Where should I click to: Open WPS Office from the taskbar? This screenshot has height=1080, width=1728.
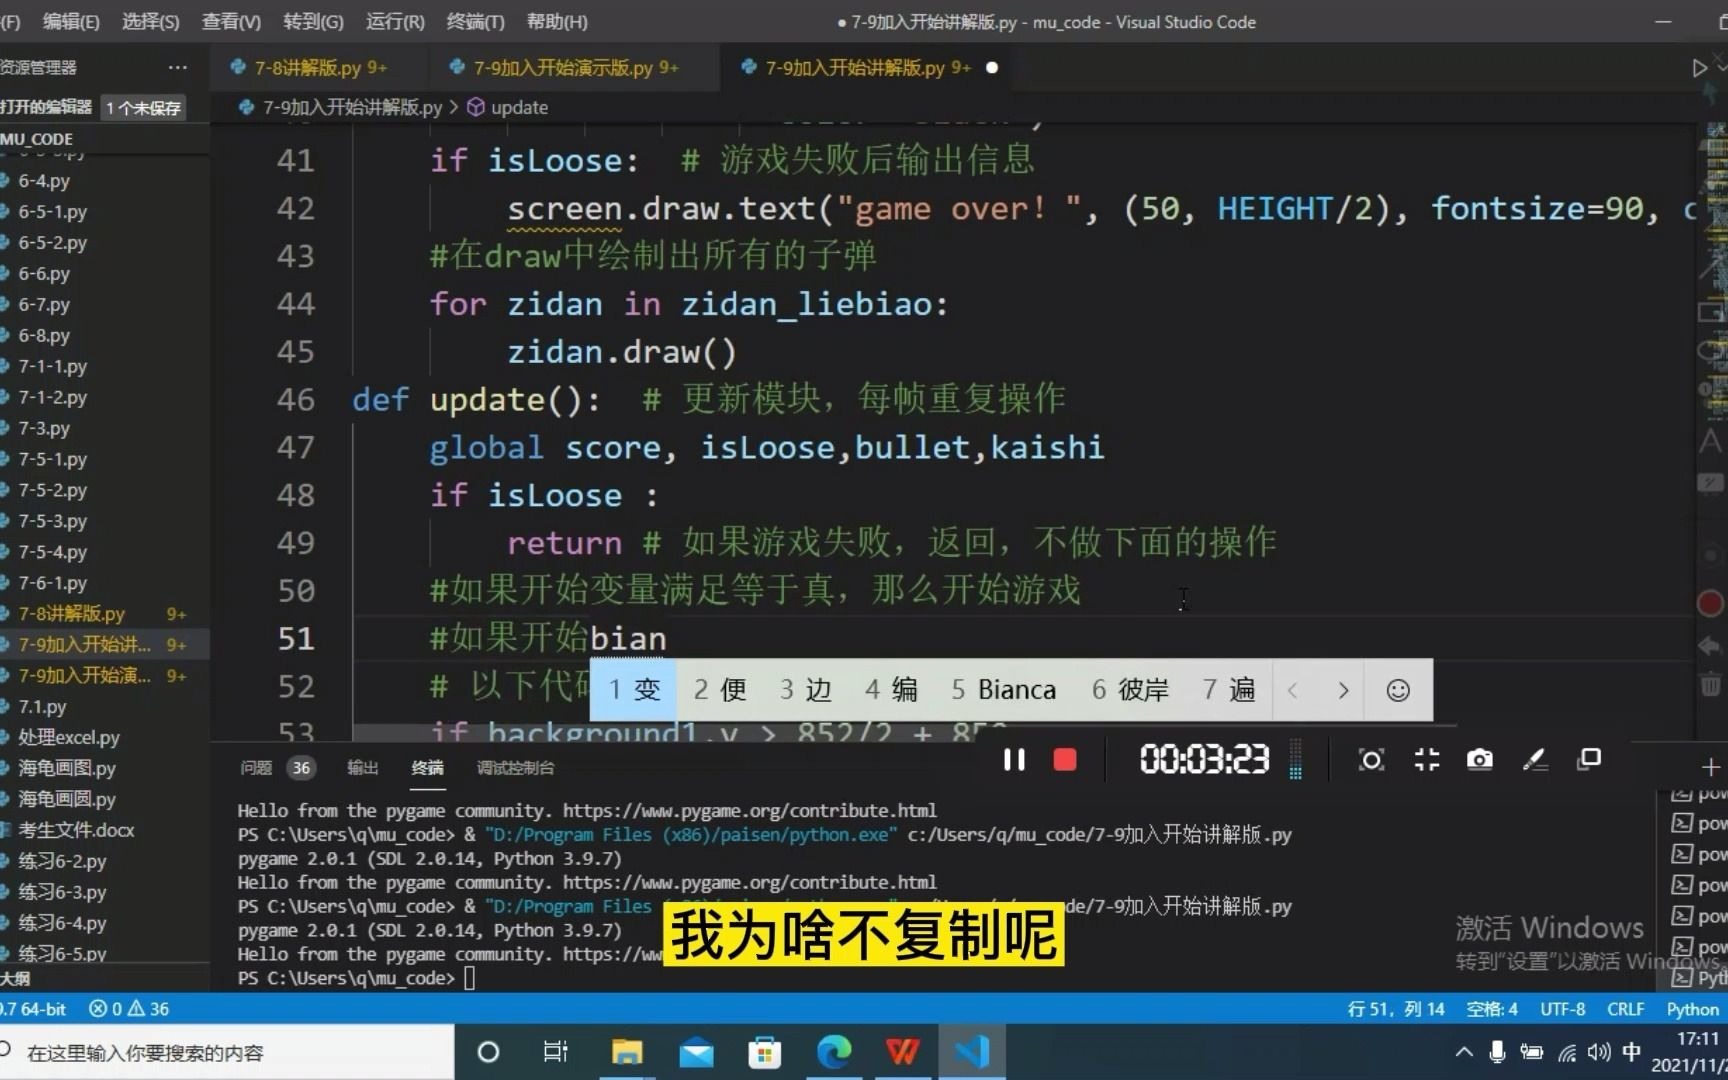tap(901, 1051)
